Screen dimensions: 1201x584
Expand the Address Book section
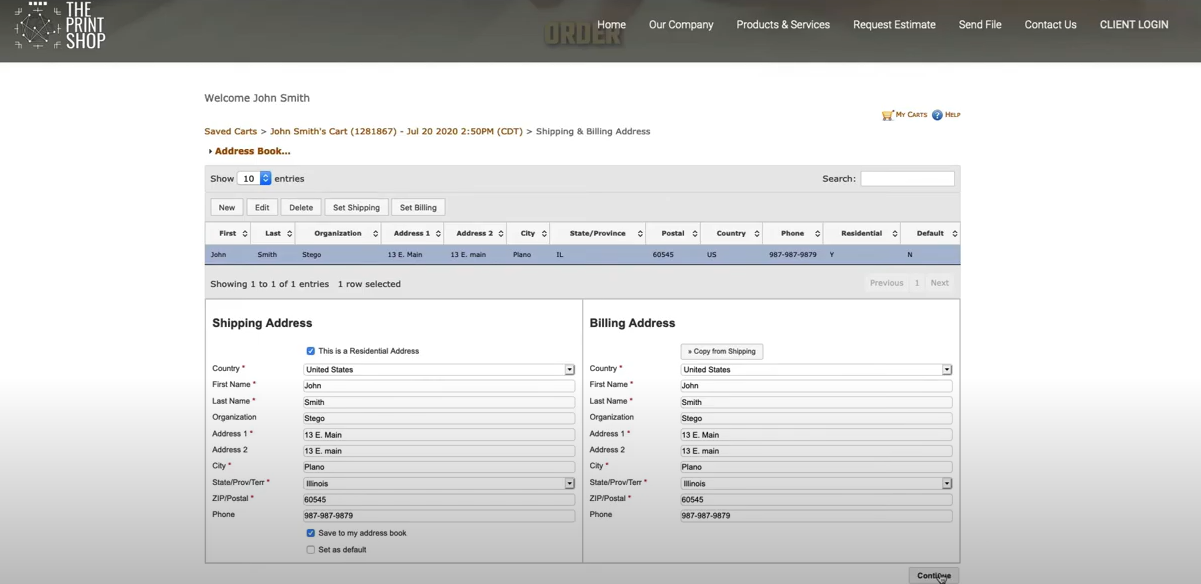251,150
